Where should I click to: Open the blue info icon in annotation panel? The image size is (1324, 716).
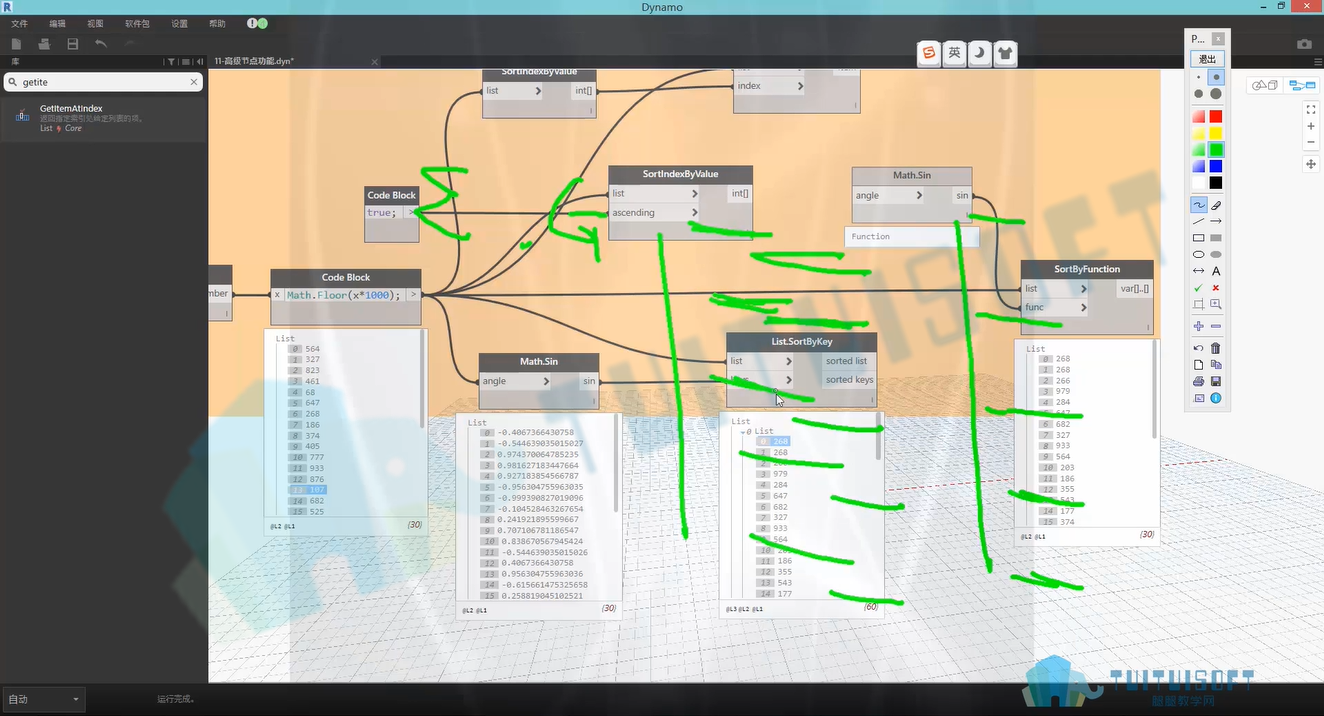[x=1216, y=398]
